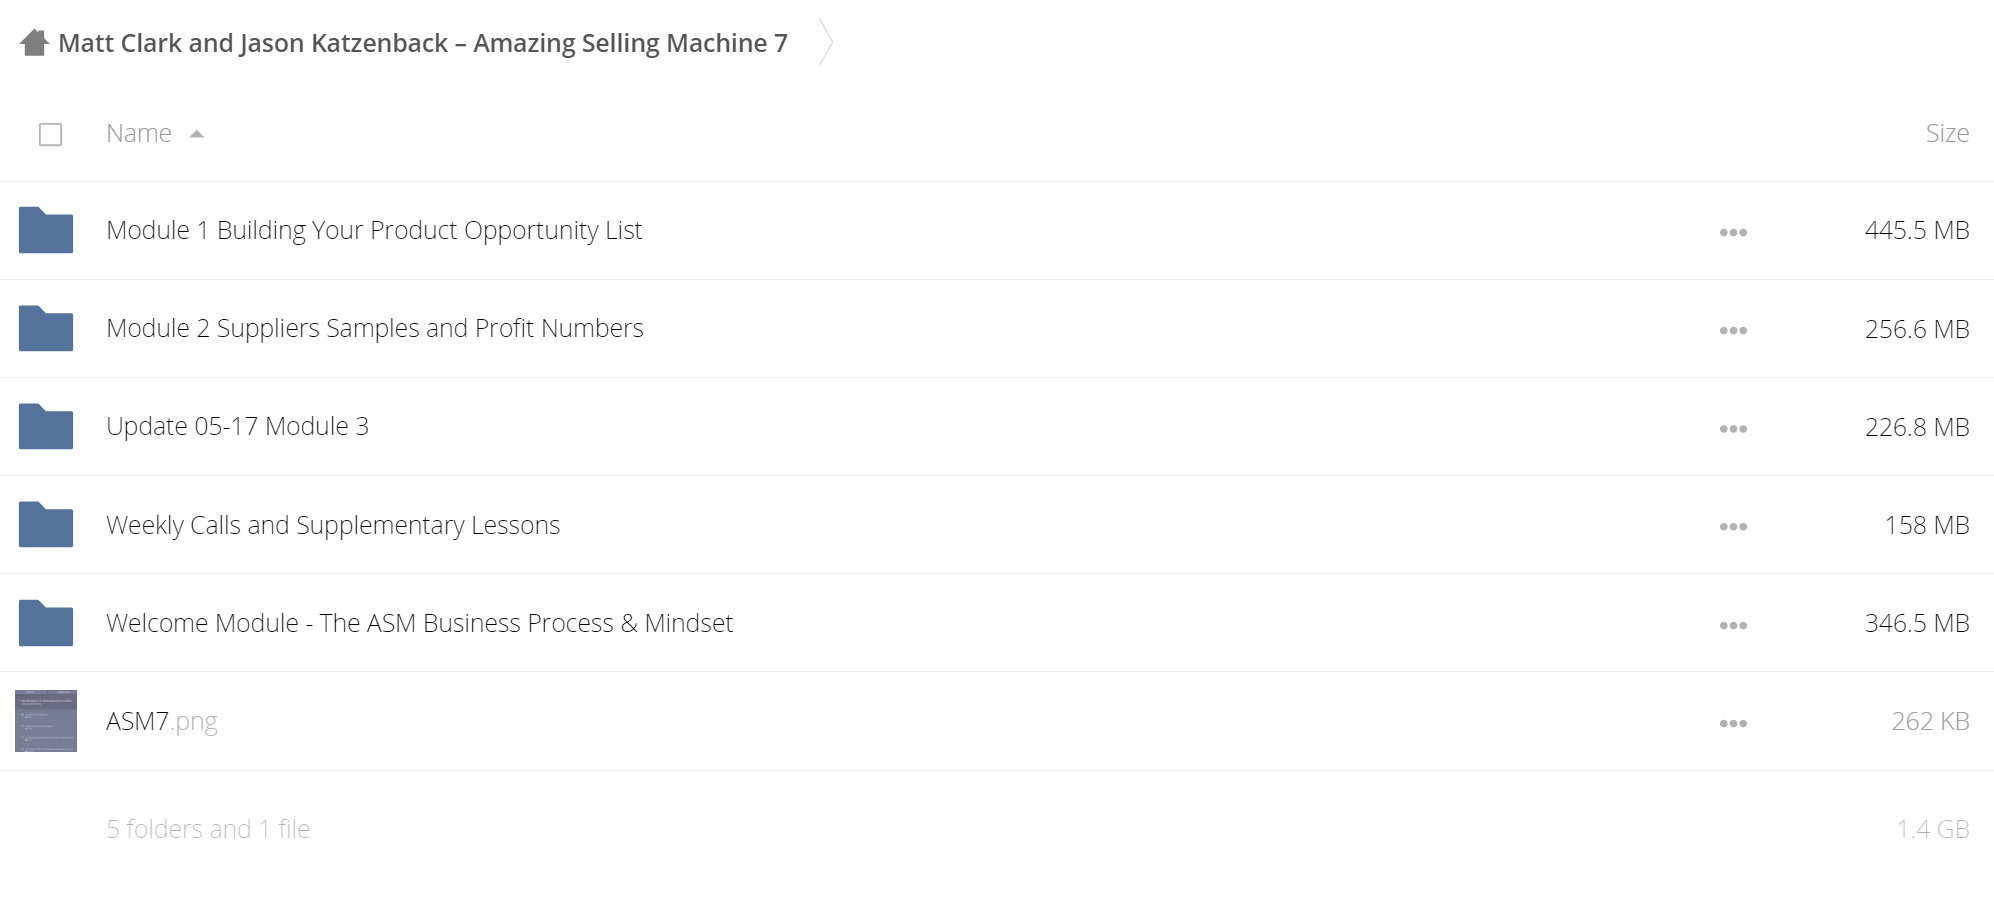Open Weekly Calls folder icon

tap(46, 524)
